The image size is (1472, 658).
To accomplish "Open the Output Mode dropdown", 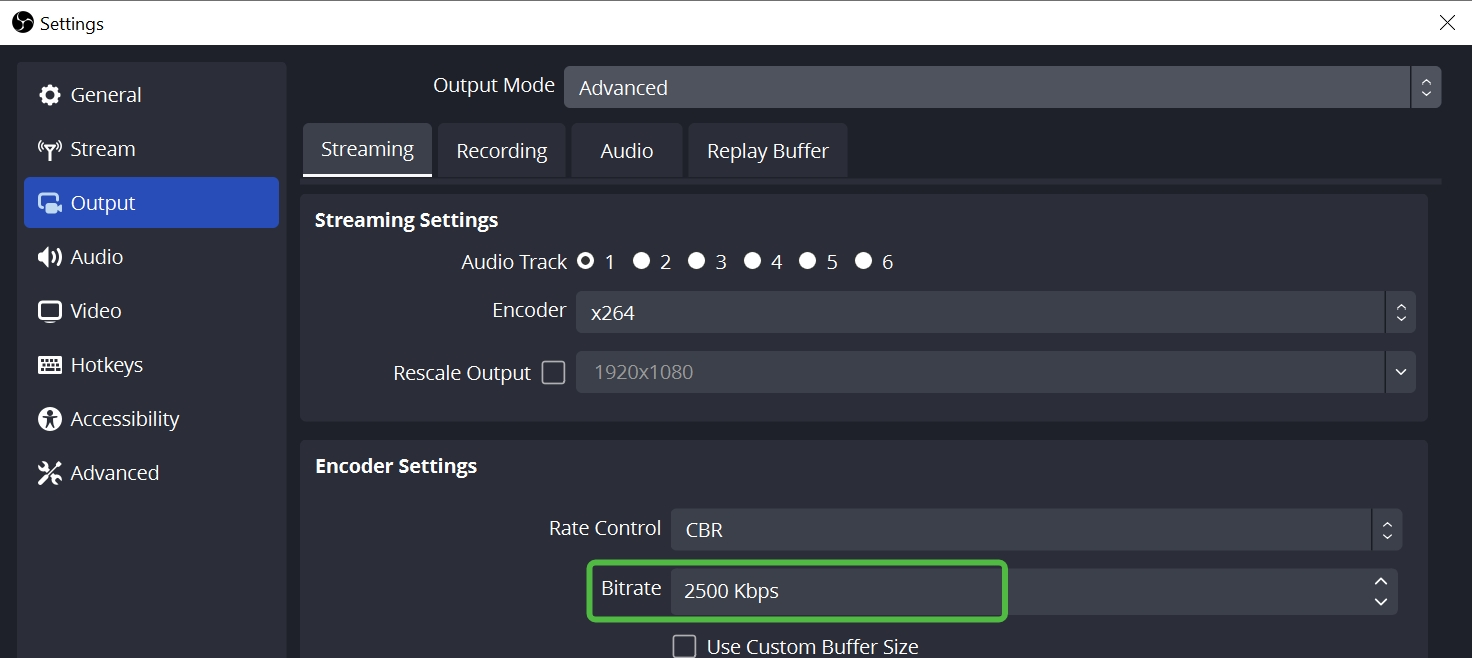I will pyautogui.click(x=1002, y=88).
